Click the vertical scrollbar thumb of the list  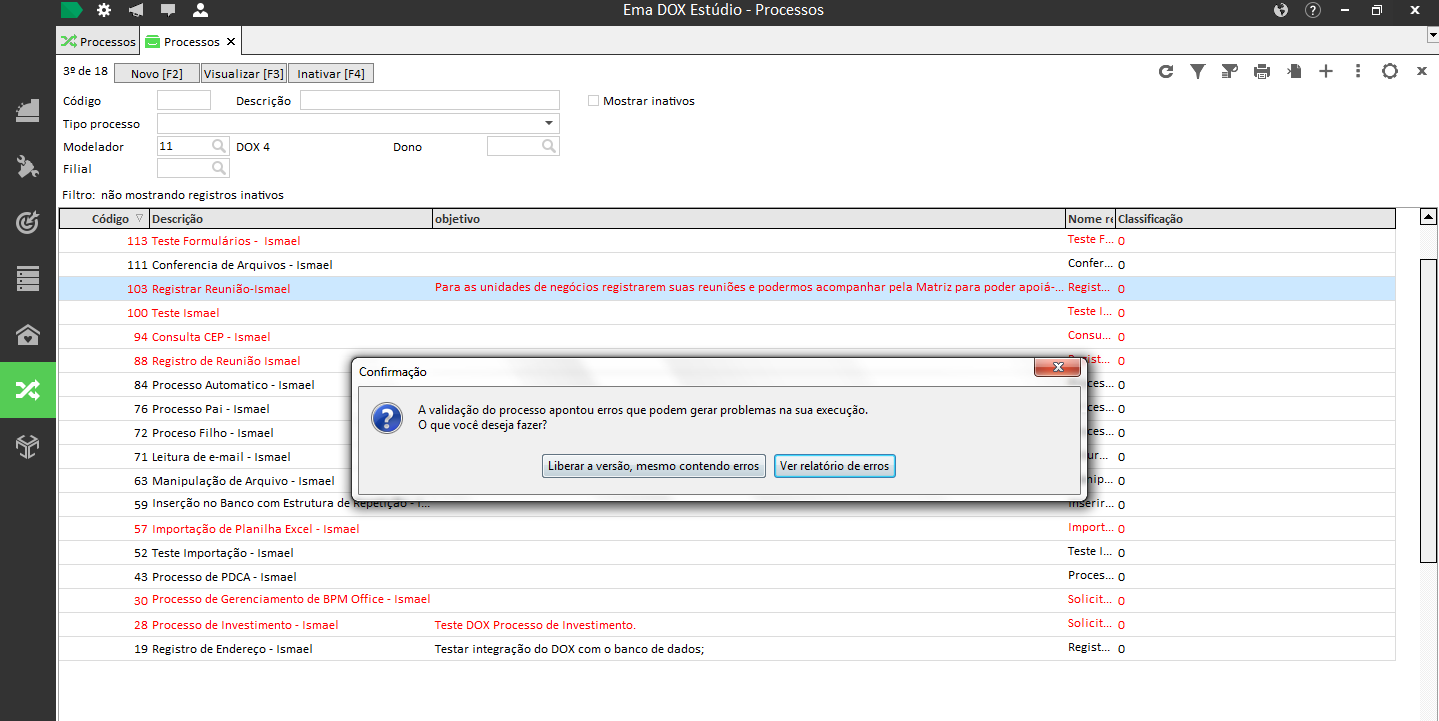(x=1429, y=409)
